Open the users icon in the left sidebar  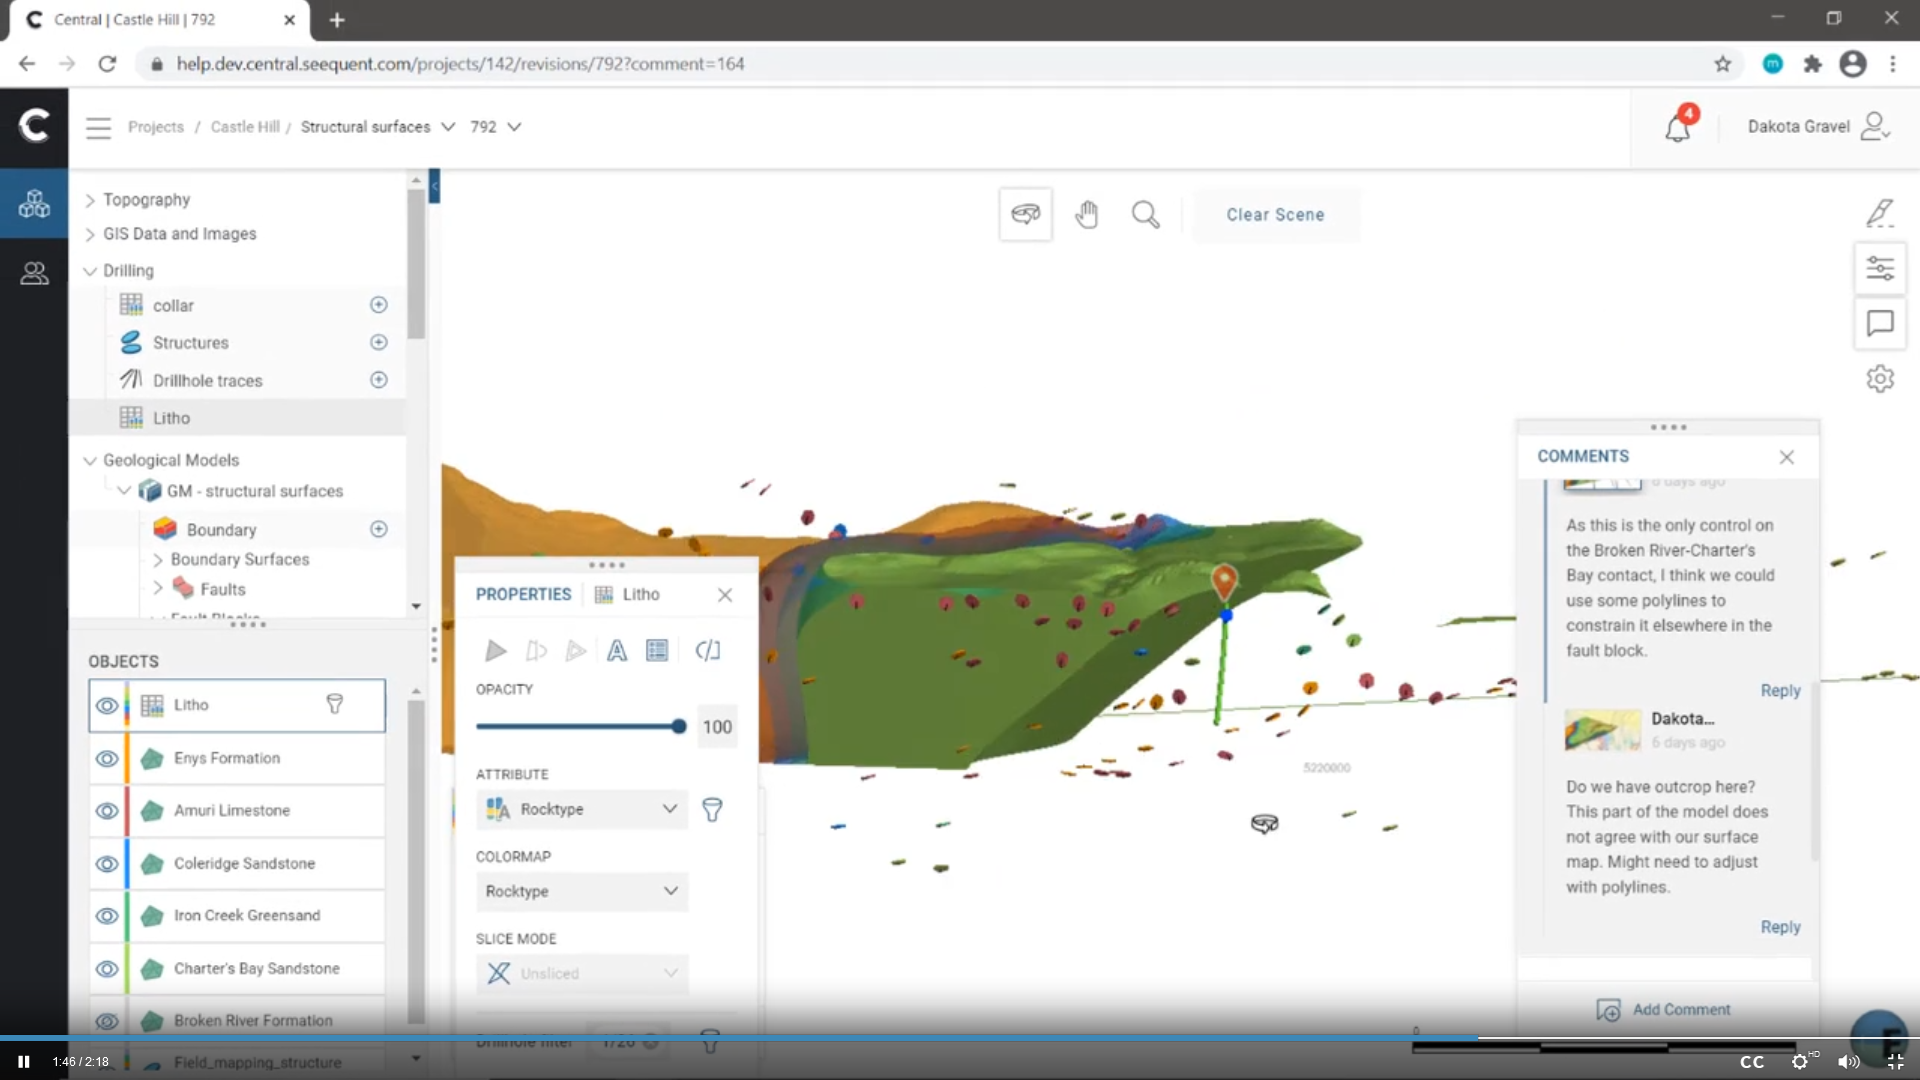(x=34, y=273)
